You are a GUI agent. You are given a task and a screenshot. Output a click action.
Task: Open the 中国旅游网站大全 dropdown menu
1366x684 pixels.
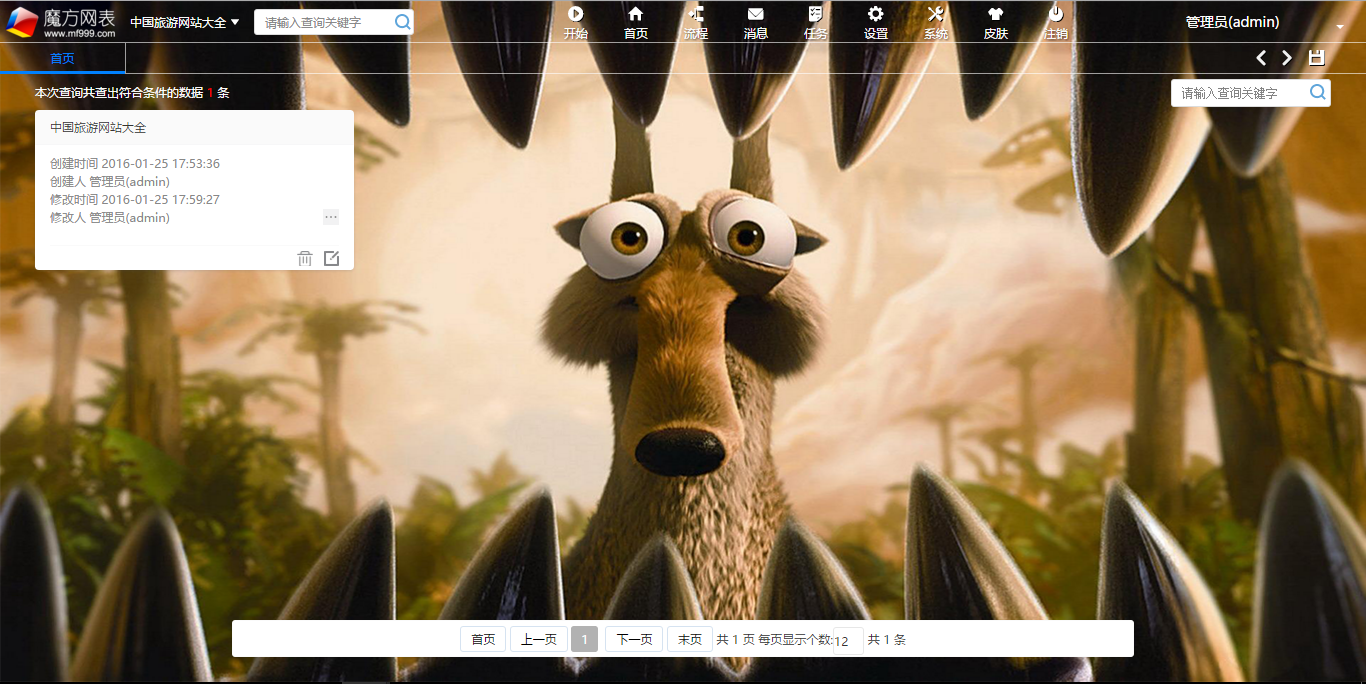pos(185,22)
